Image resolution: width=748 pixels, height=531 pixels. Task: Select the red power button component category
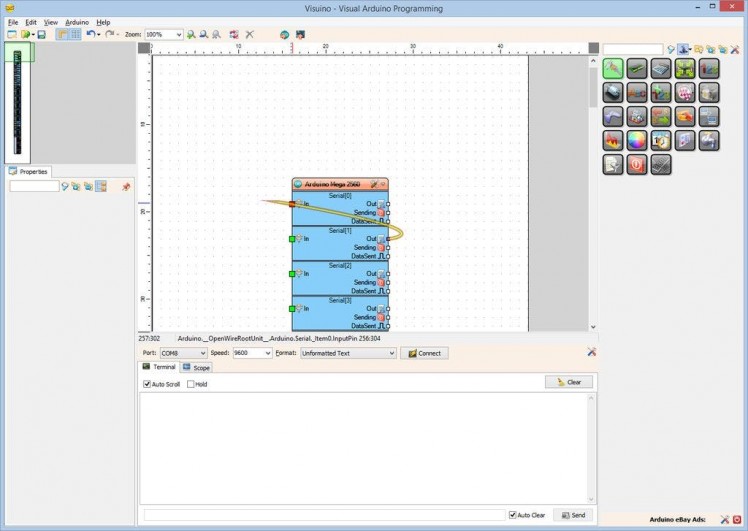tap(637, 165)
